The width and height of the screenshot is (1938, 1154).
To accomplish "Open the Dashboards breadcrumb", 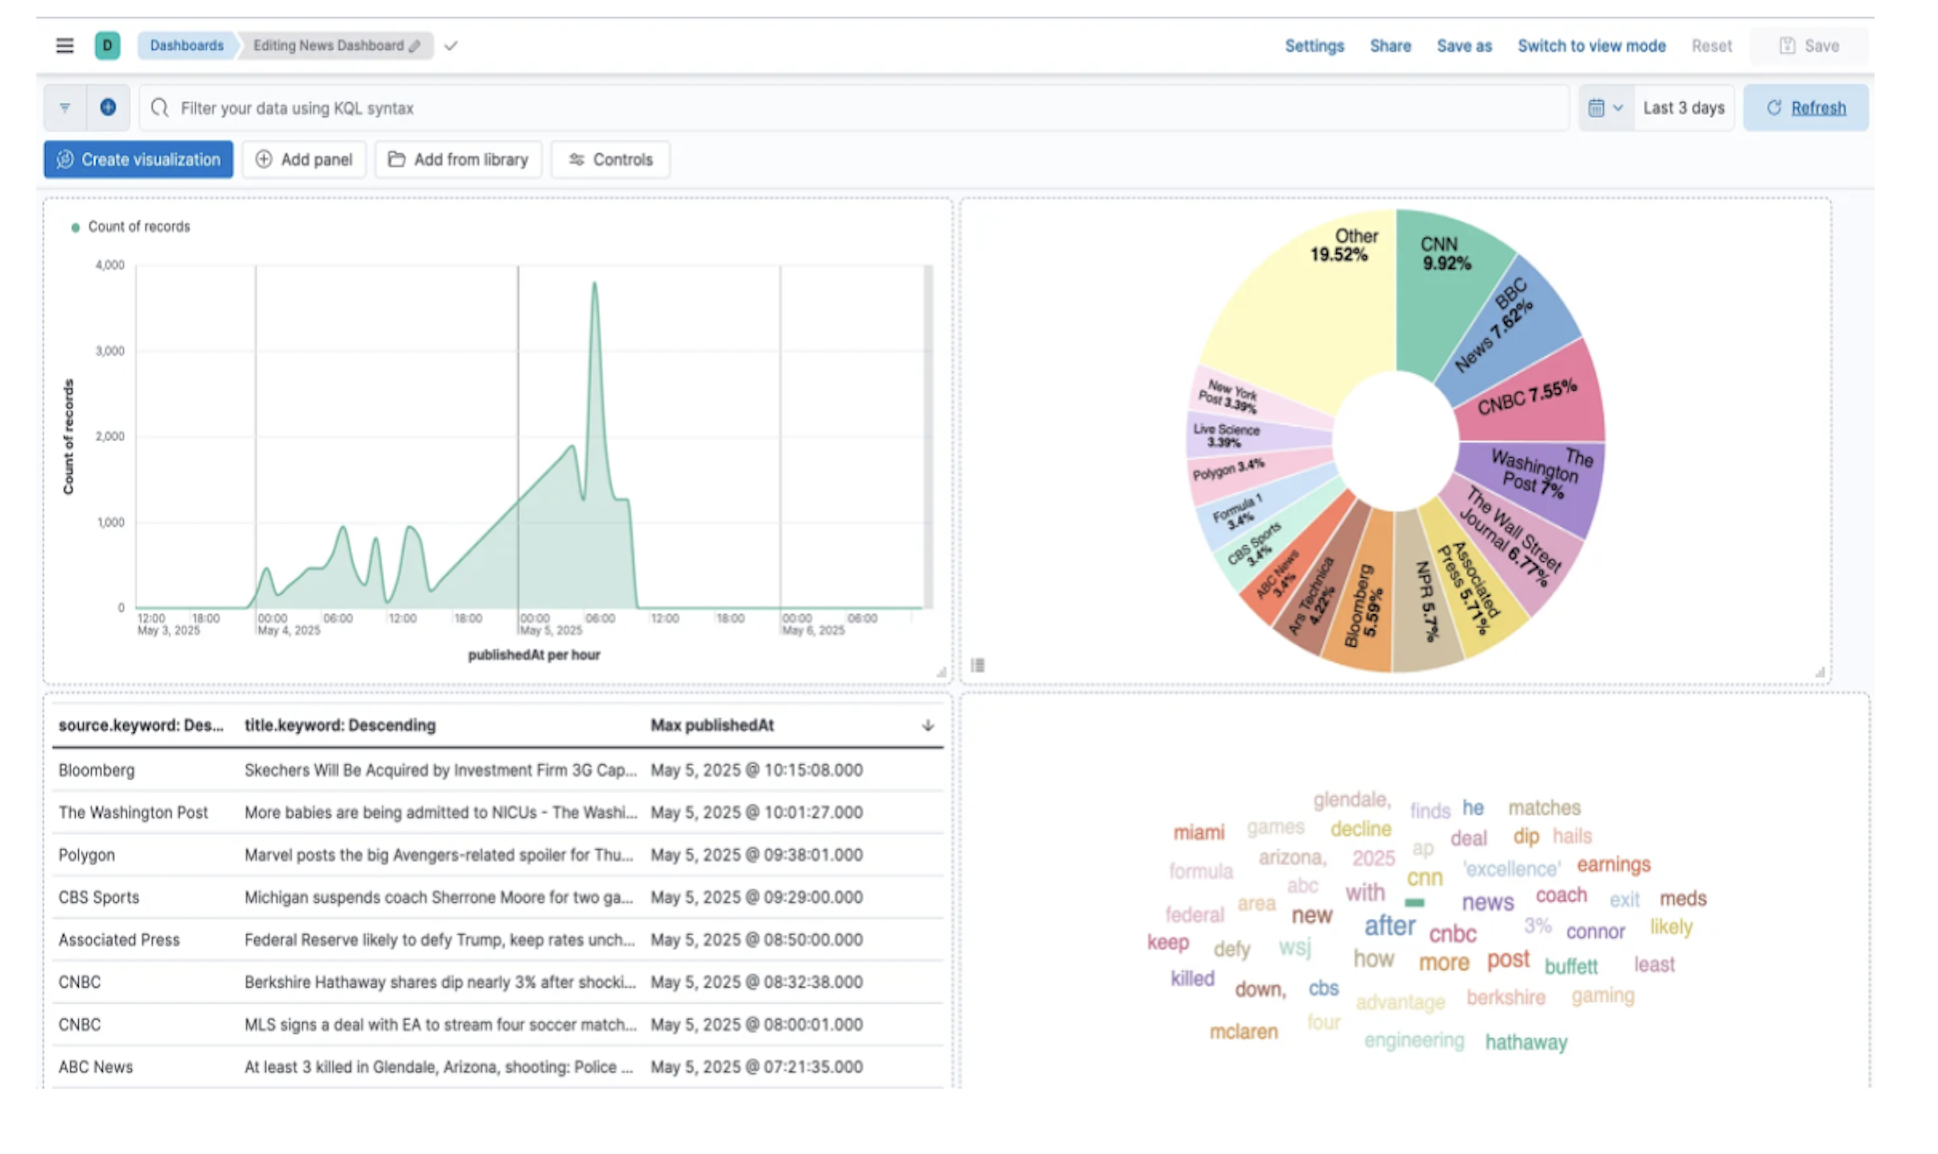I will tap(187, 46).
